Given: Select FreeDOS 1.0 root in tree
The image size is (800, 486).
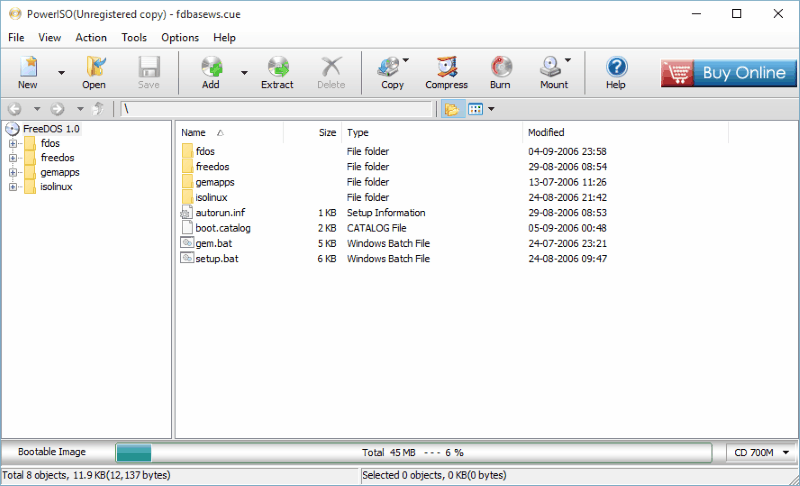Looking at the screenshot, I should 51,129.
